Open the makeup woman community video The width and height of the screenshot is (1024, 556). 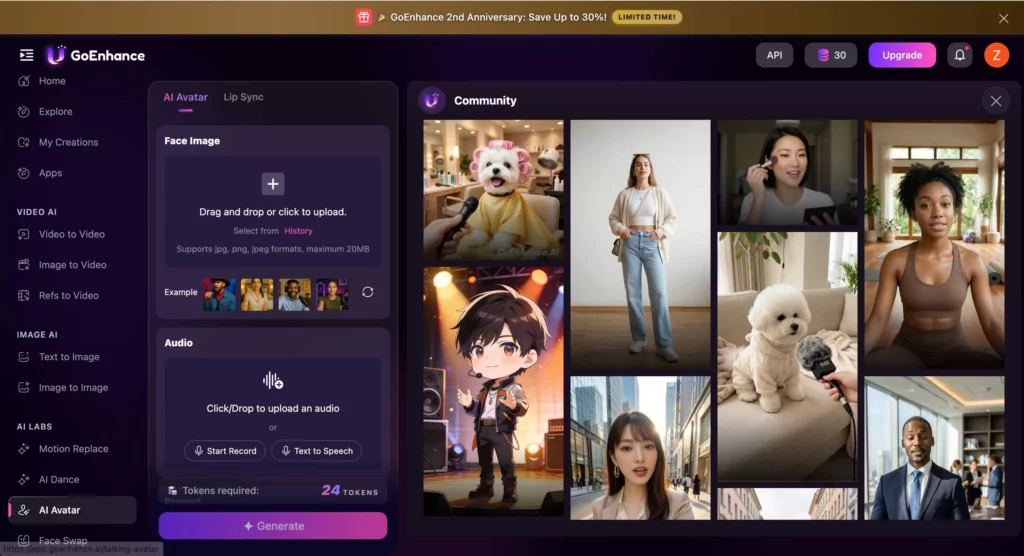coord(787,172)
